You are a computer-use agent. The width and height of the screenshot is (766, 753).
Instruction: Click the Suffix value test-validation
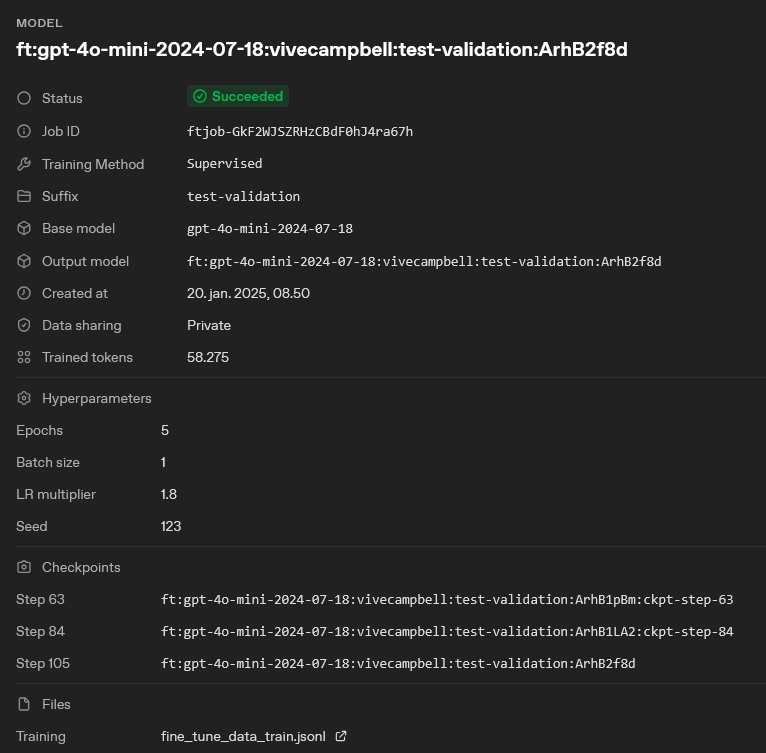click(x=243, y=196)
